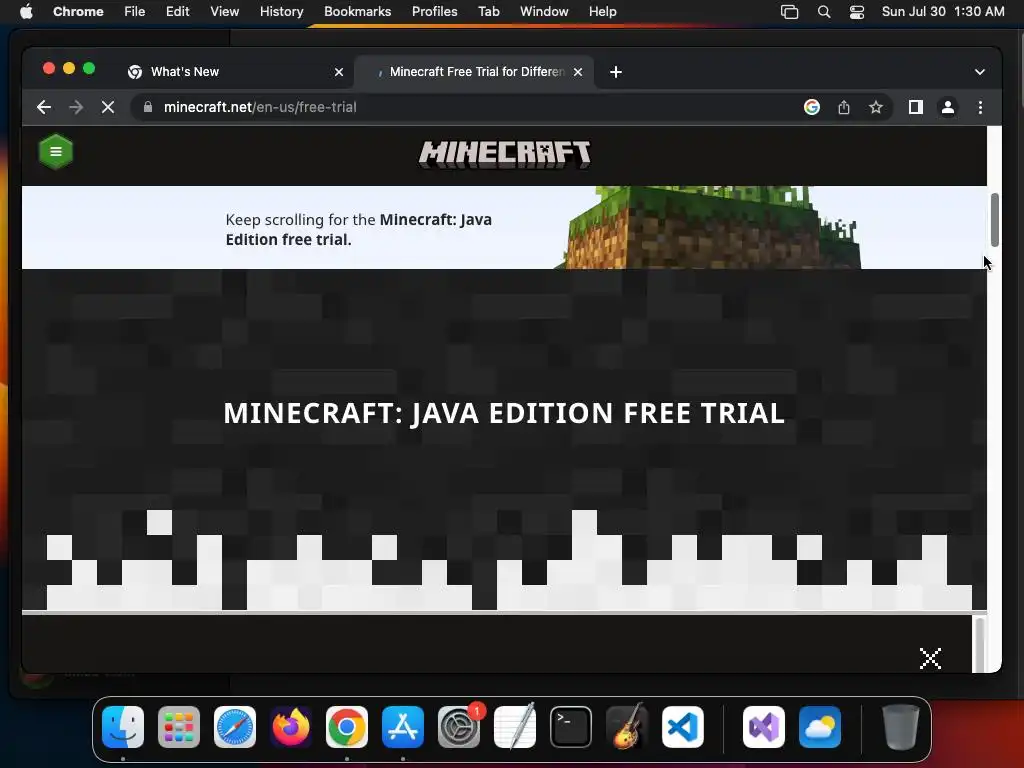The height and width of the screenshot is (768, 1024).
Task: Open the File menu
Action: [x=135, y=12]
